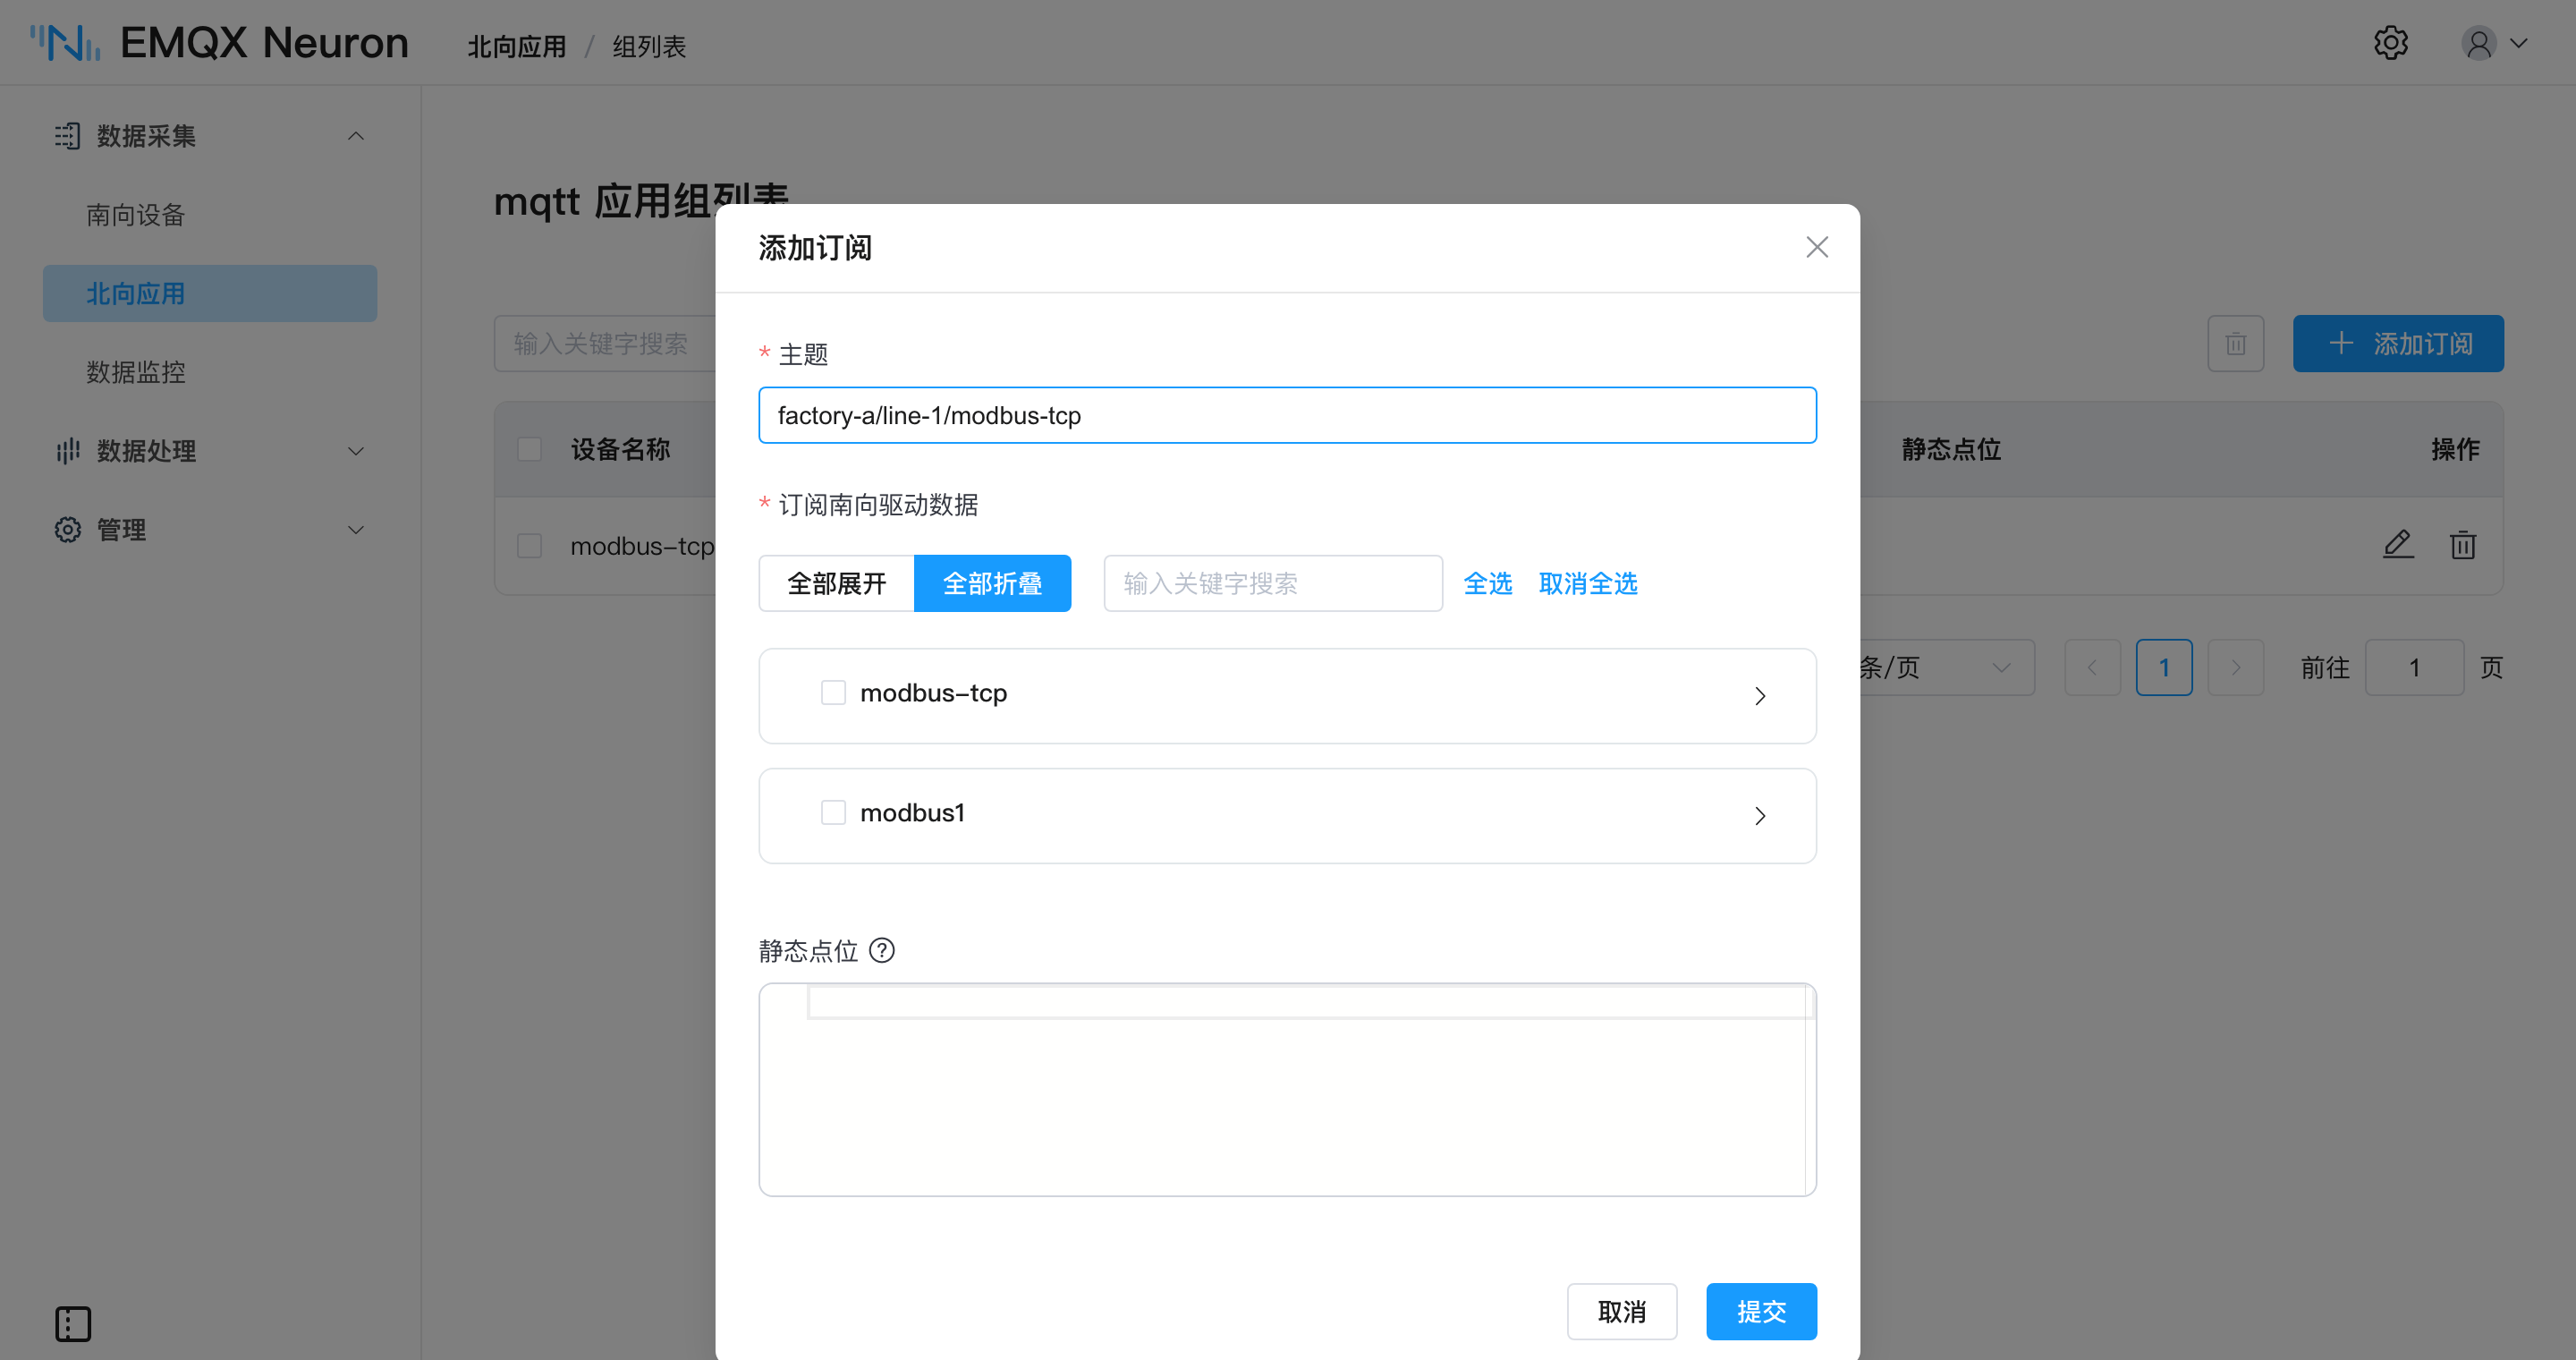The image size is (2576, 1360).
Task: Click the 管理 gear icon in the sidebar
Action: click(x=67, y=530)
